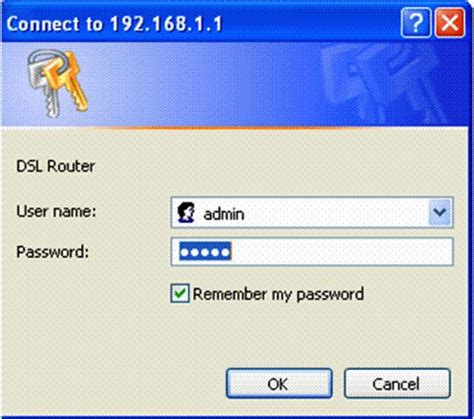Click the gold and silver keys icon
Image resolution: width=474 pixels, height=419 pixels.
(x=58, y=83)
